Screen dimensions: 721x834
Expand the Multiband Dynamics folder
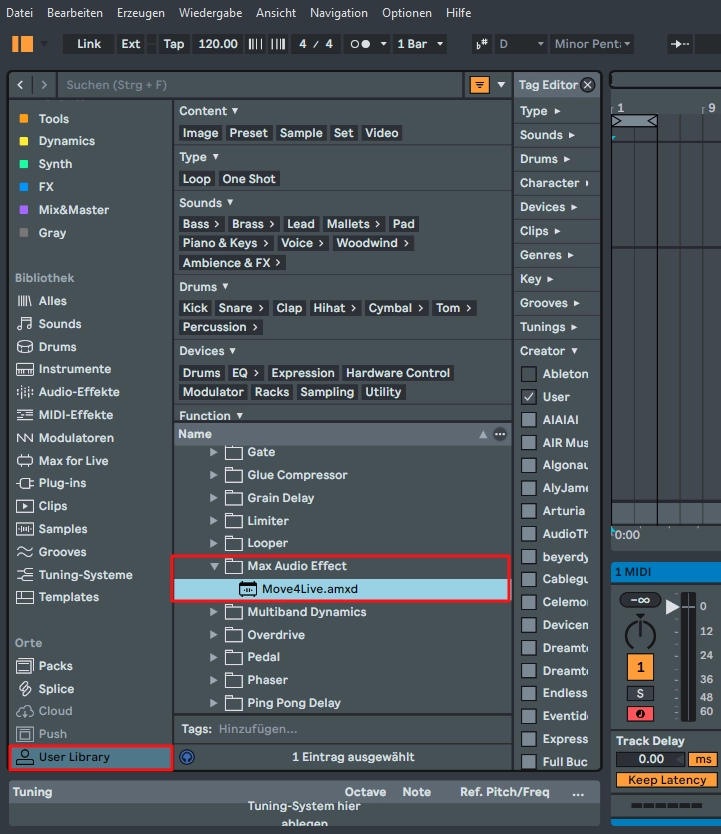213,612
